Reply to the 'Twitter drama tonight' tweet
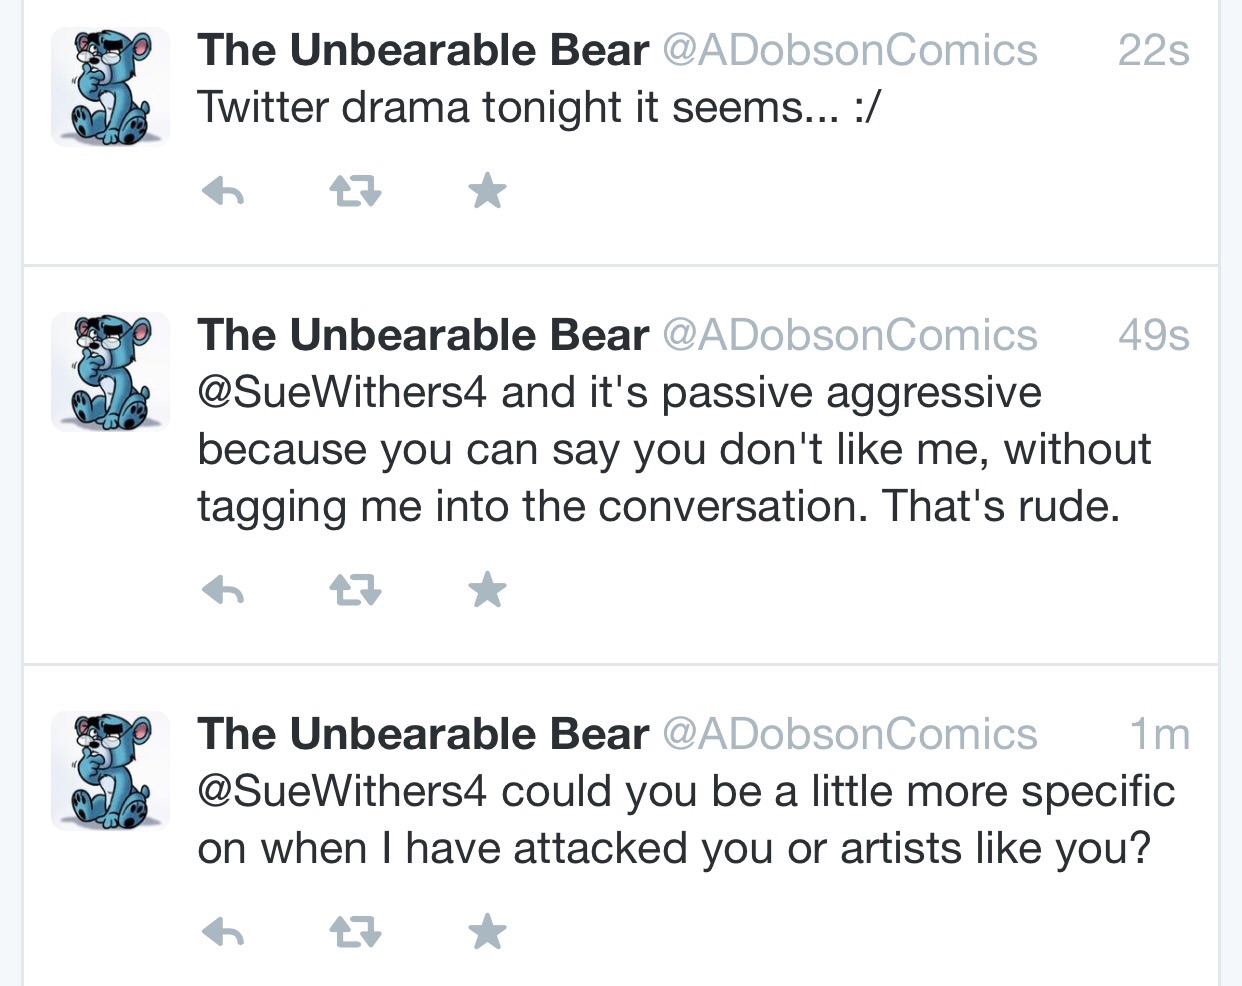The width and height of the screenshot is (1242, 986). [223, 190]
